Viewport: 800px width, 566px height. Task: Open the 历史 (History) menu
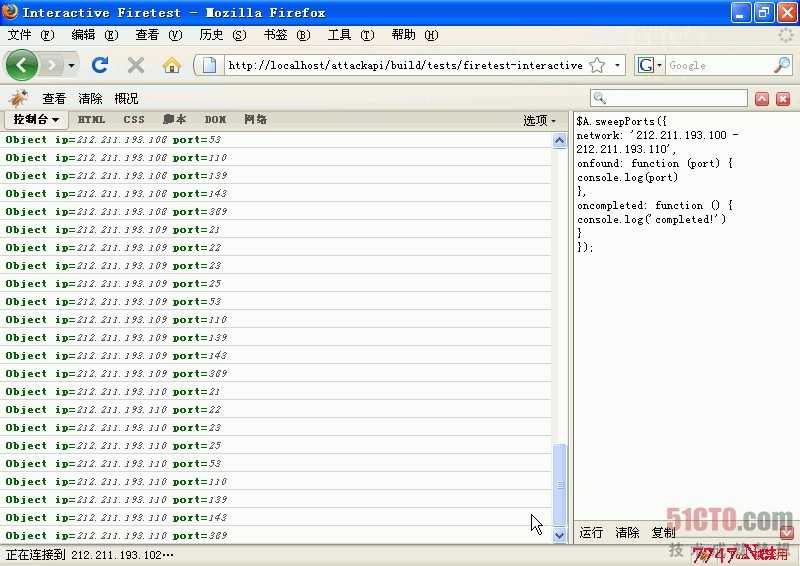[223, 35]
